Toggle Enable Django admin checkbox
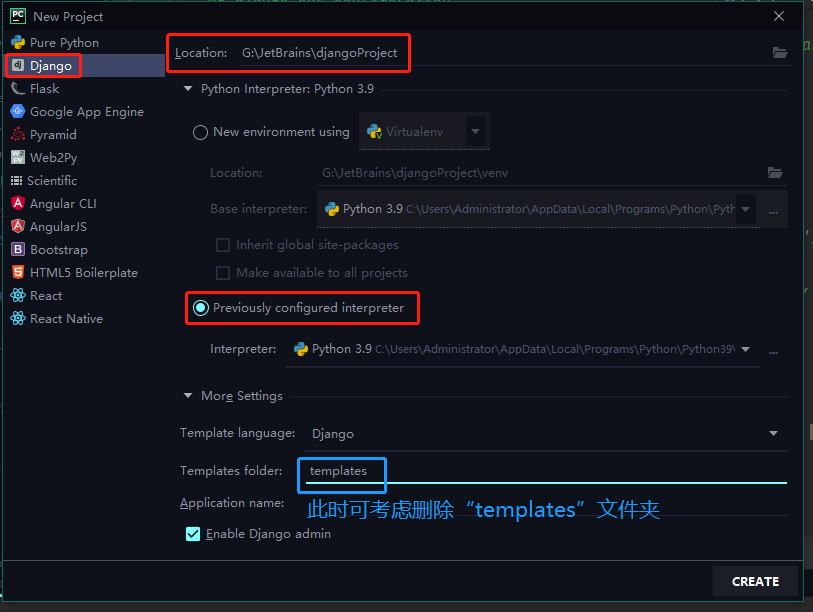This screenshot has height=612, width=813. 193,534
